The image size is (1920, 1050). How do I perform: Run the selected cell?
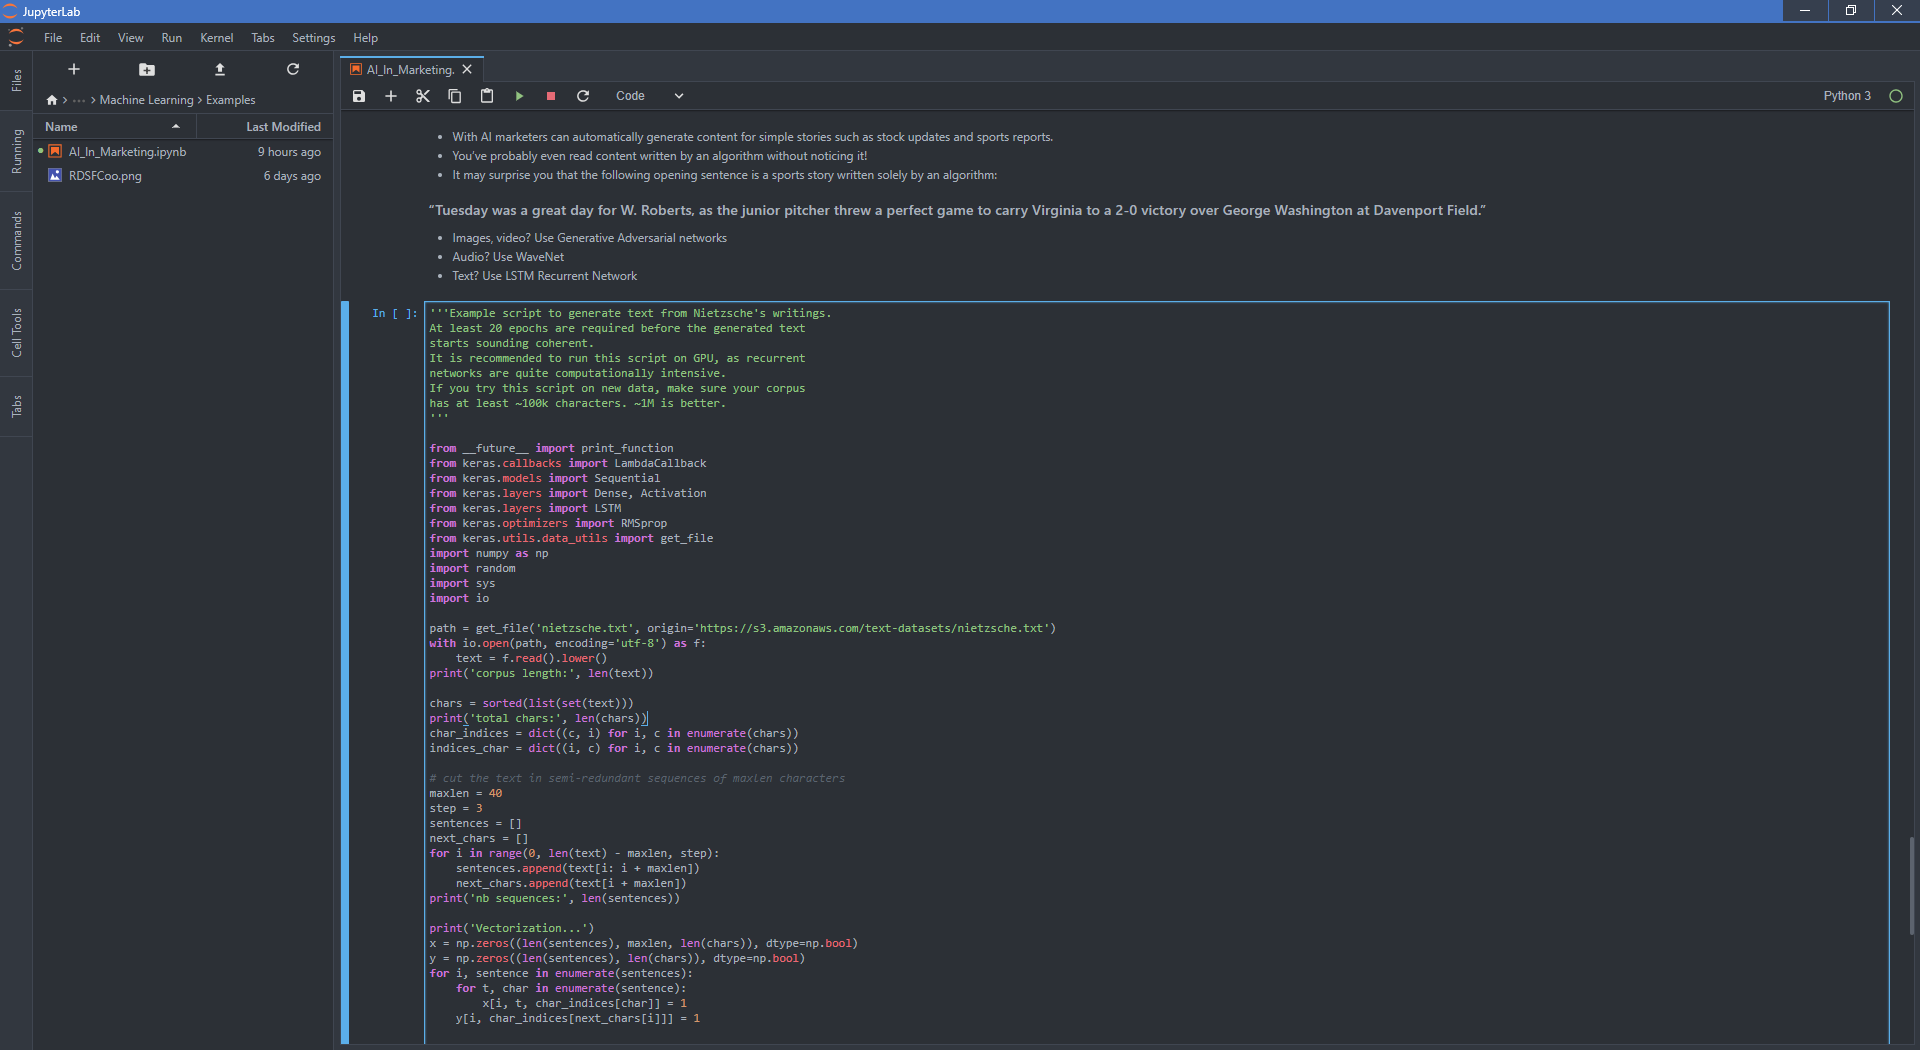(519, 96)
